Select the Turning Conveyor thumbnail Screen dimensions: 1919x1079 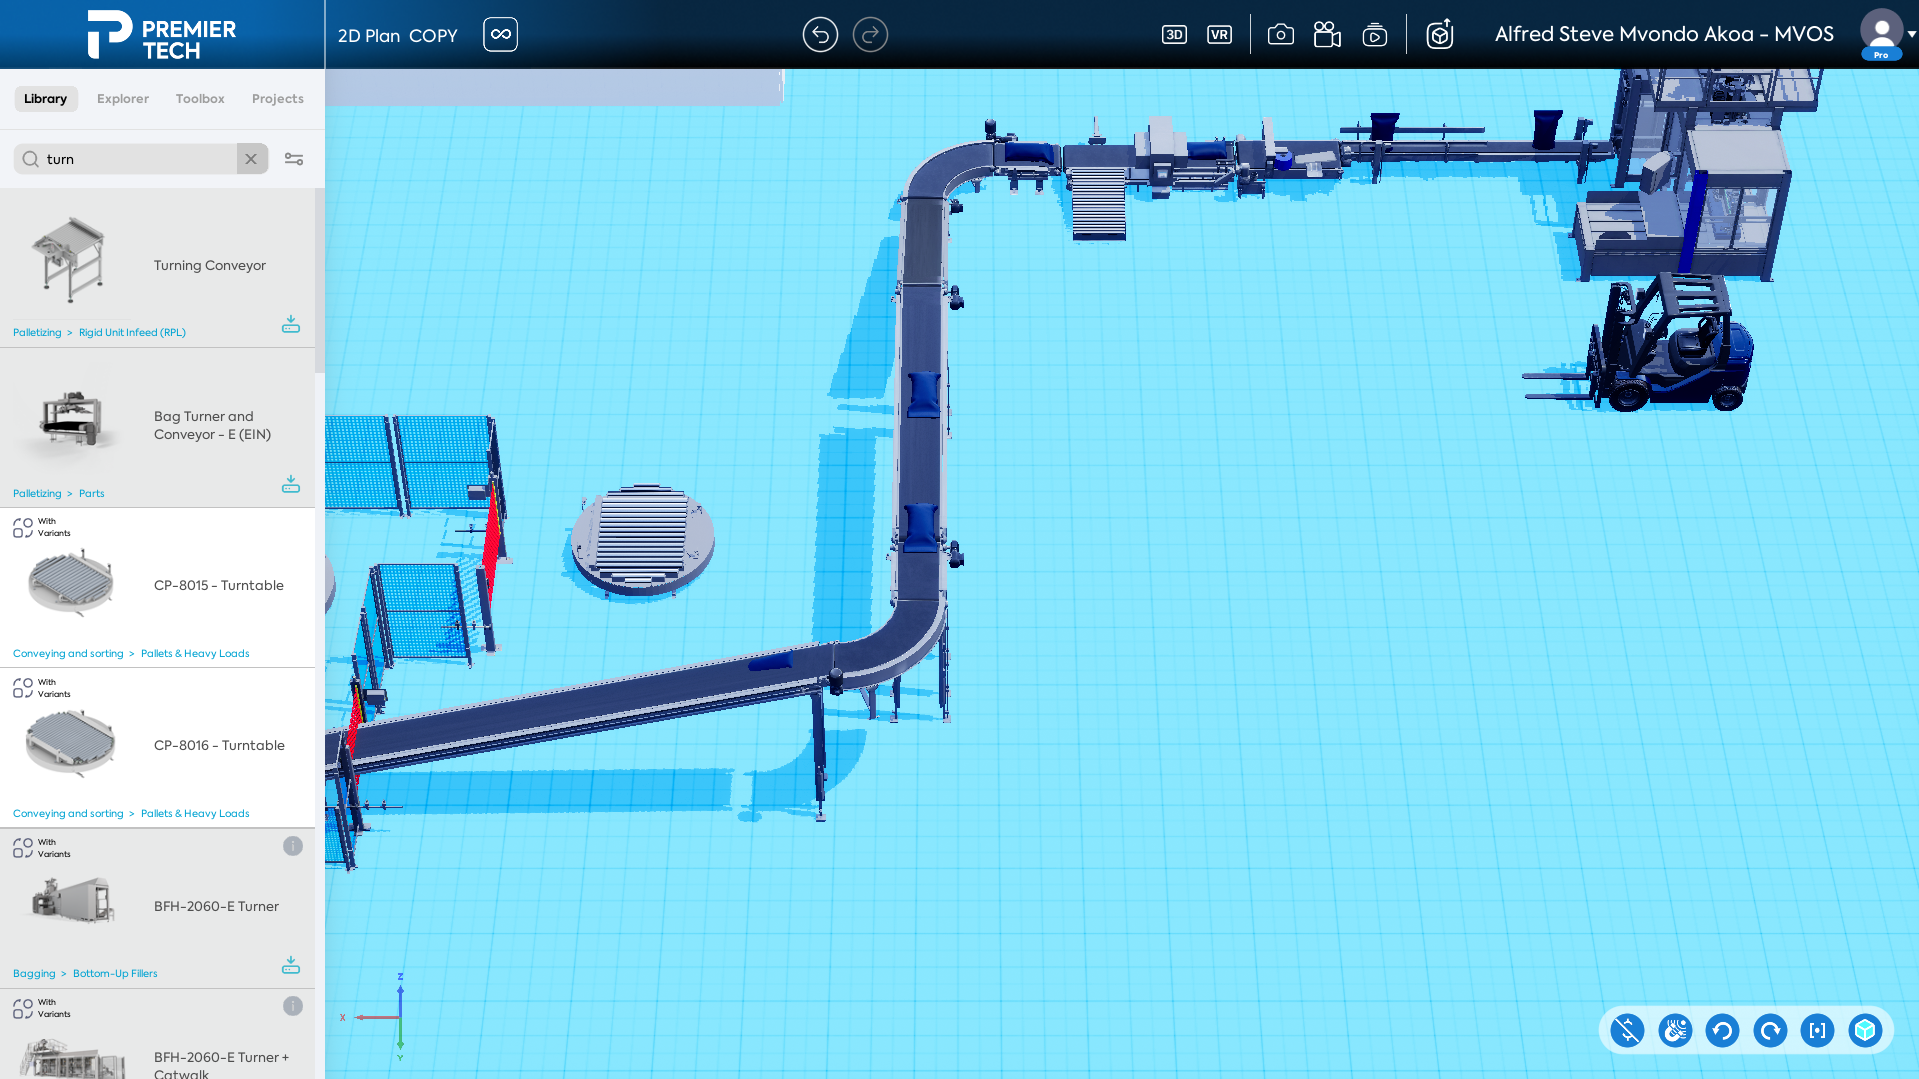click(69, 260)
